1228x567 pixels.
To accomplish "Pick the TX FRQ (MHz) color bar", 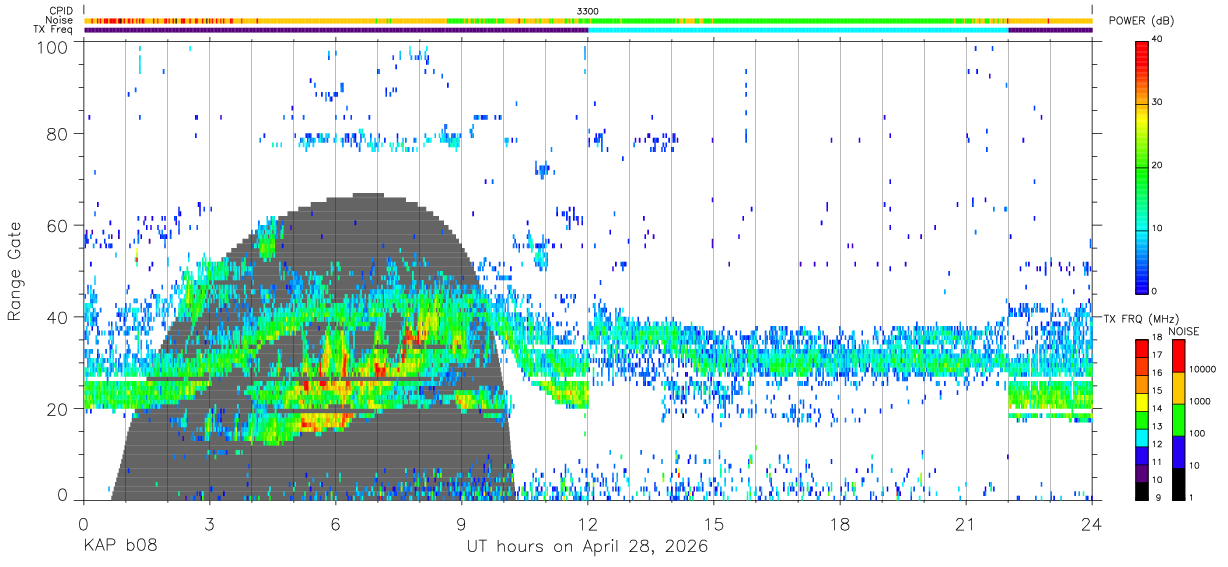I will click(x=1141, y=418).
